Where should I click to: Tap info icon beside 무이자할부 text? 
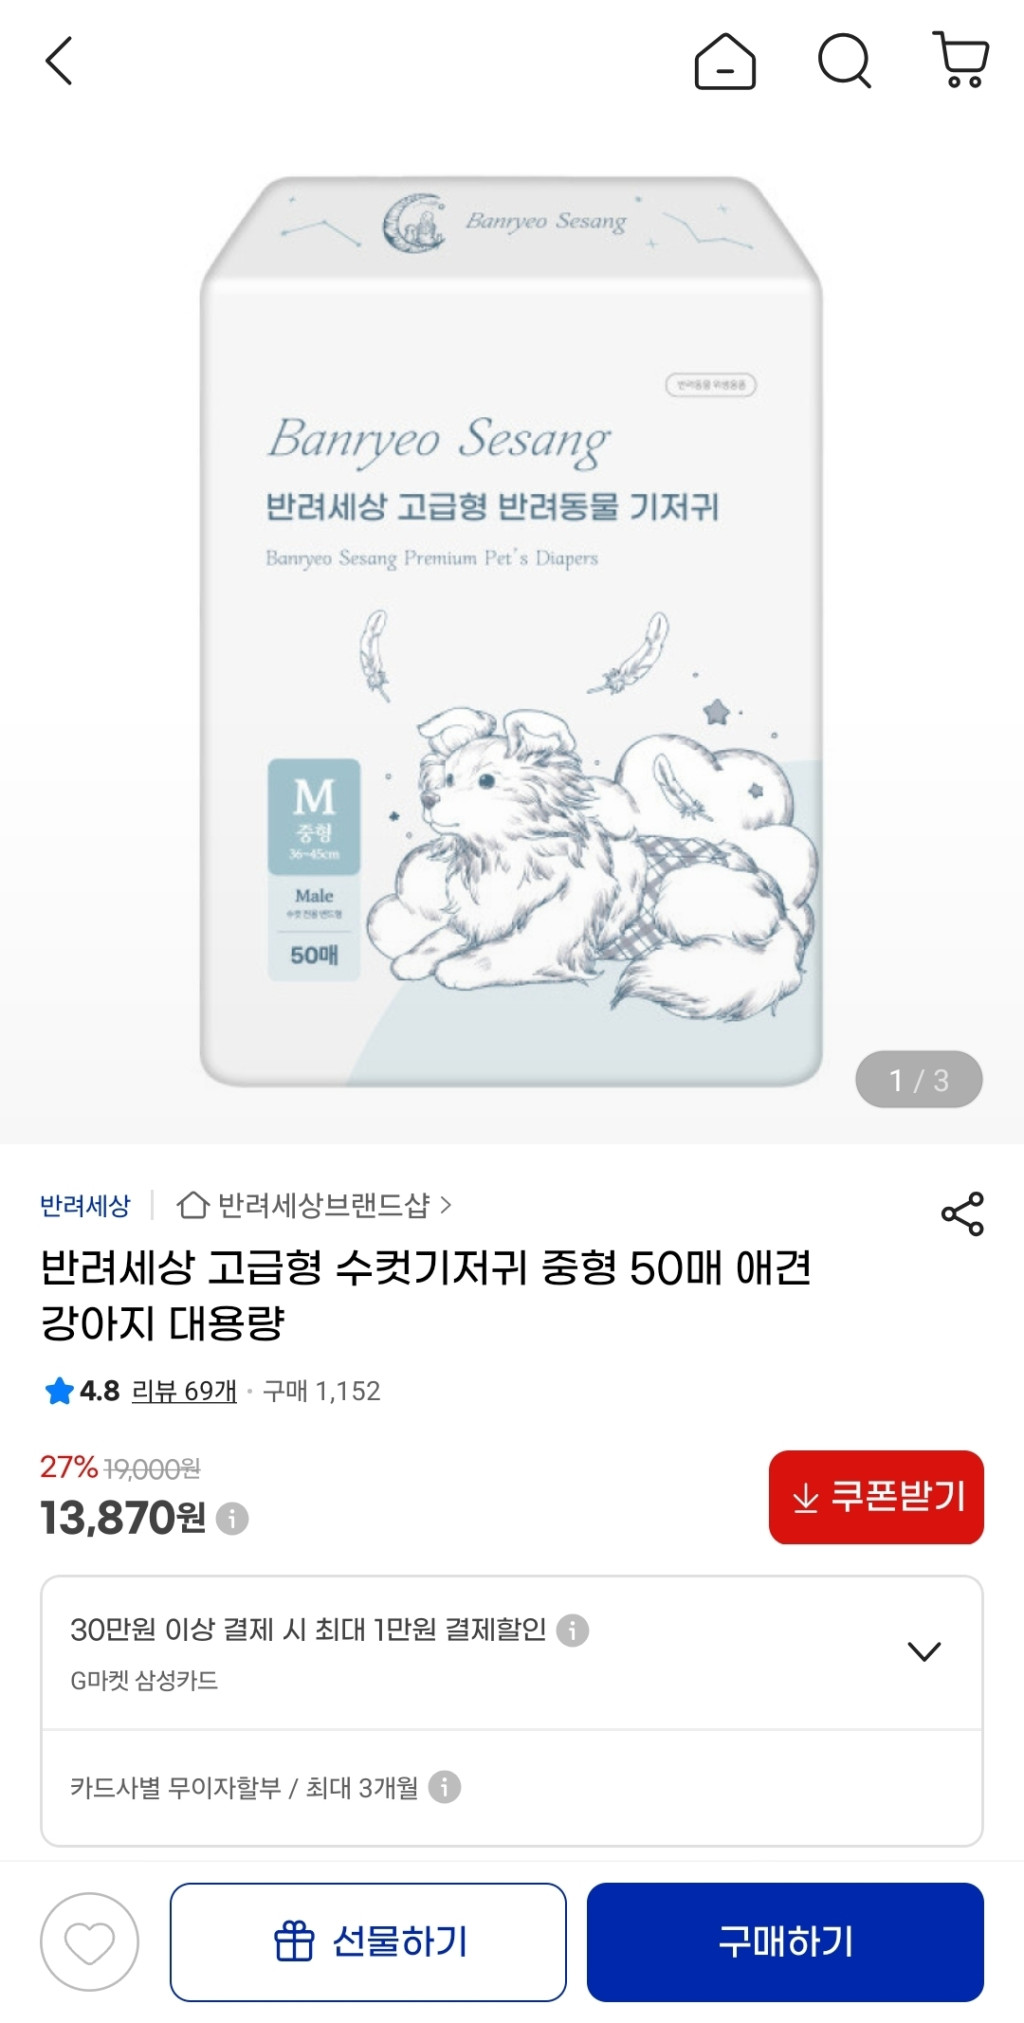444,1787
